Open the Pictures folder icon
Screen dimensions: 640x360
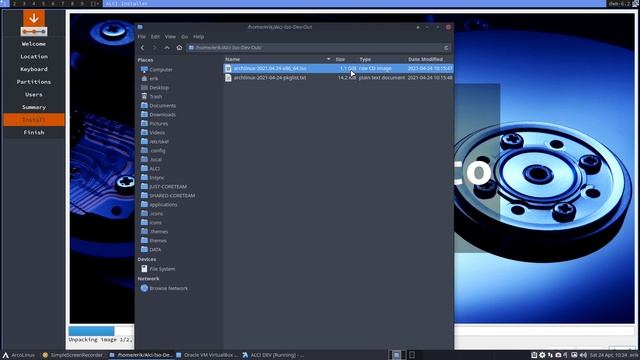point(144,123)
